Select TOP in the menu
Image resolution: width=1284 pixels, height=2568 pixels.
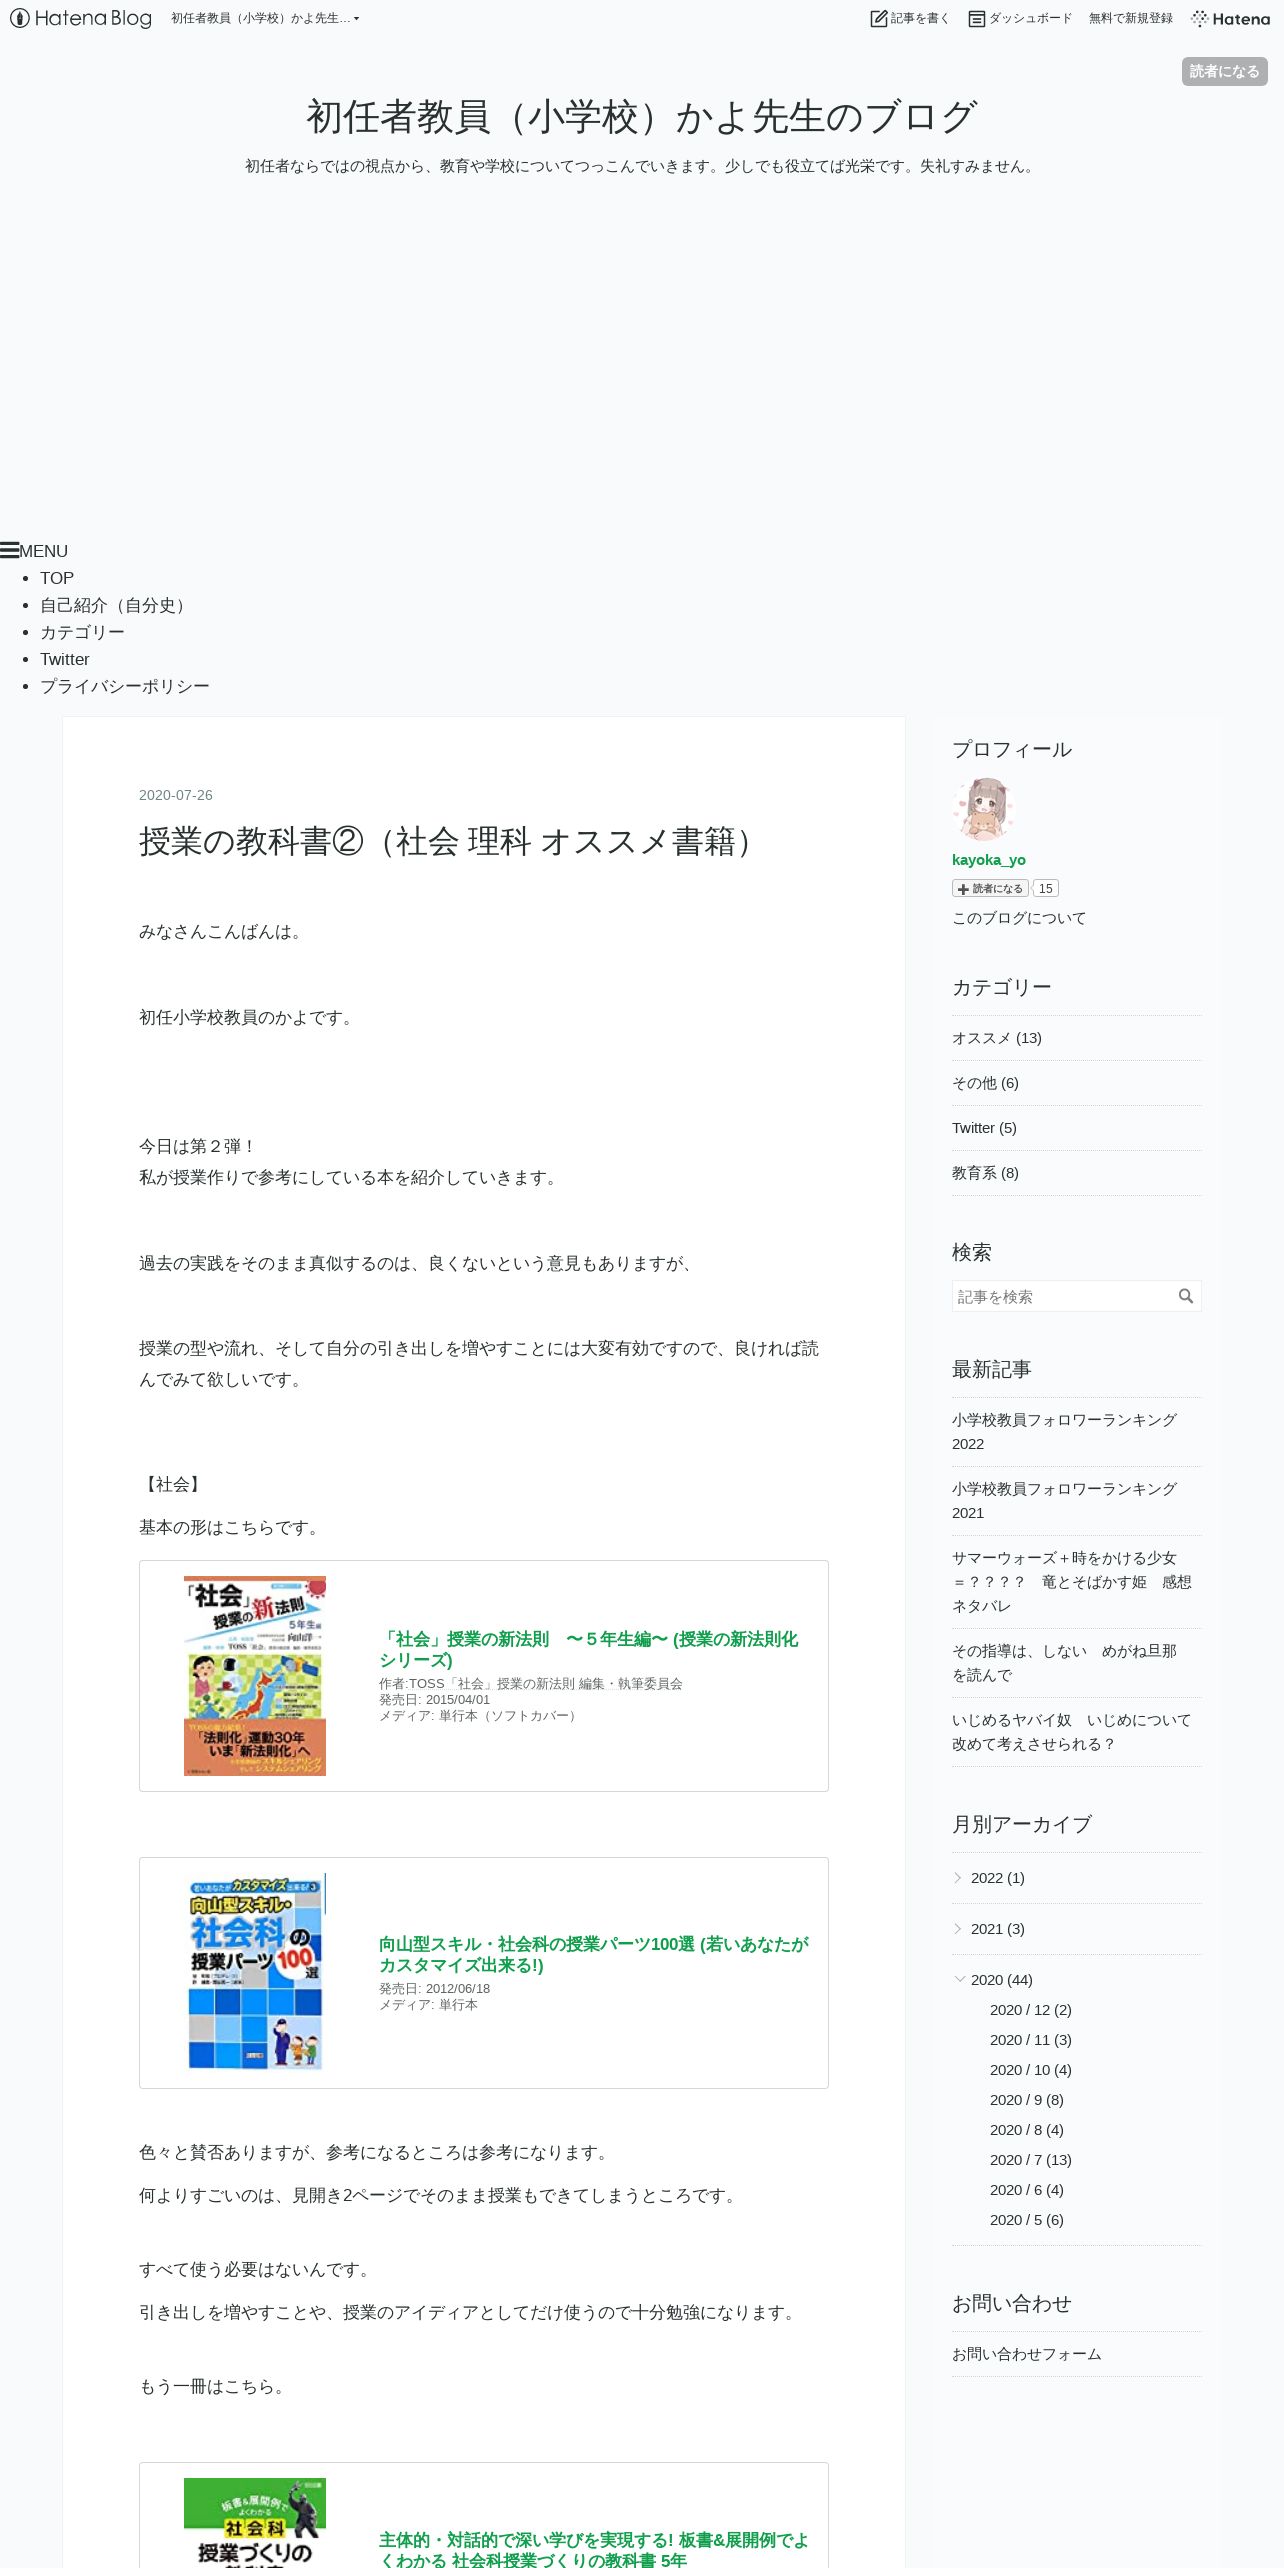tap(57, 578)
